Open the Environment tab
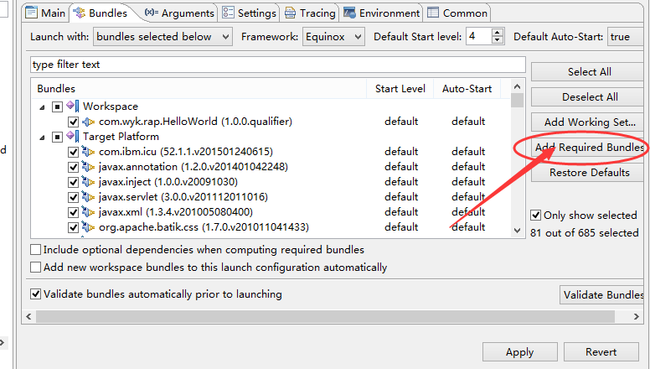This screenshot has height=369, width=650. click(381, 13)
